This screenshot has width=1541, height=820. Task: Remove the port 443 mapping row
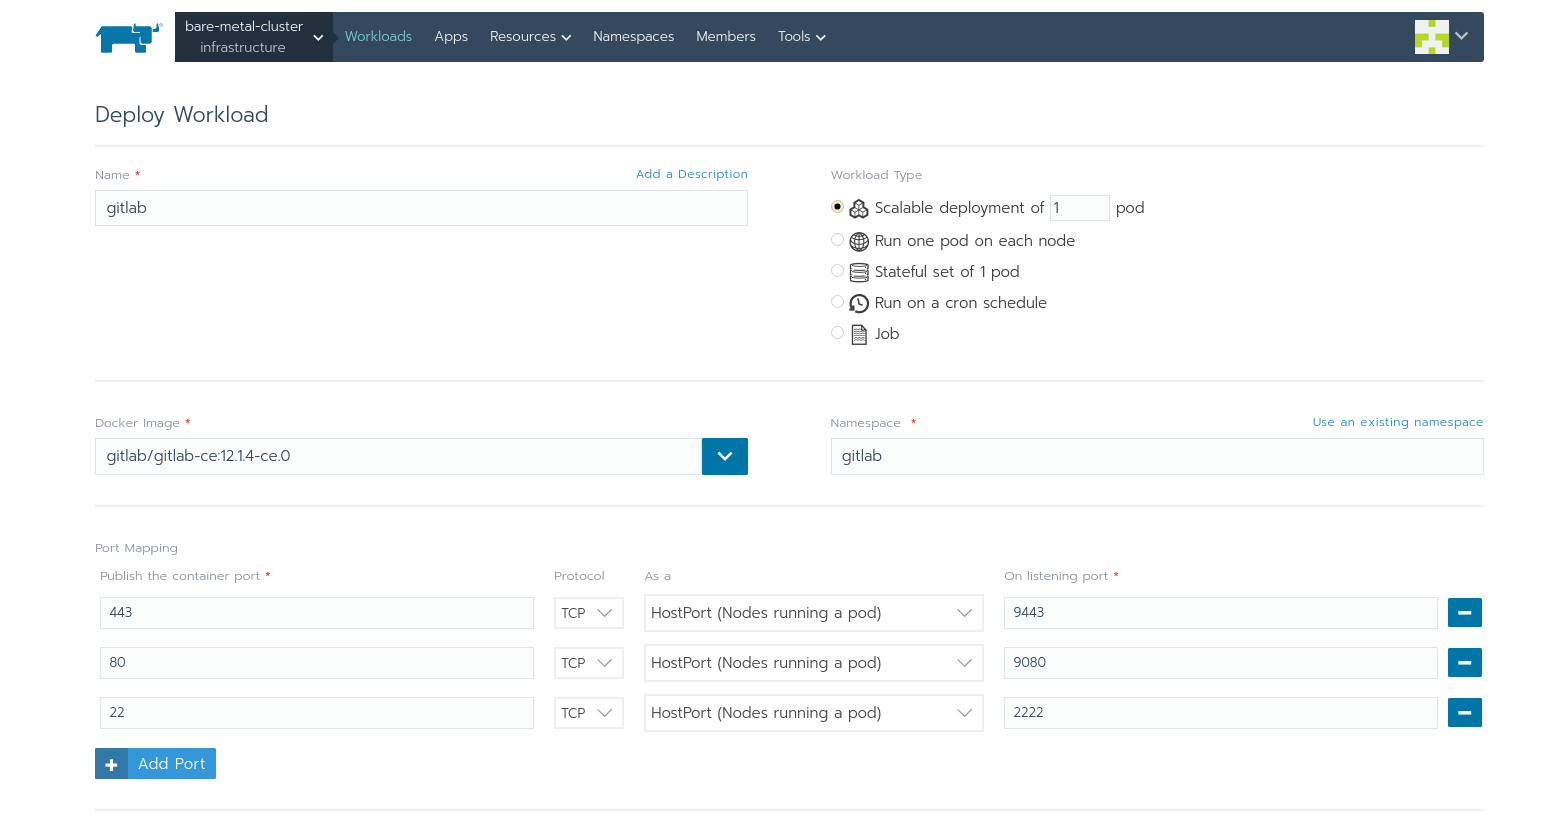coord(1464,613)
